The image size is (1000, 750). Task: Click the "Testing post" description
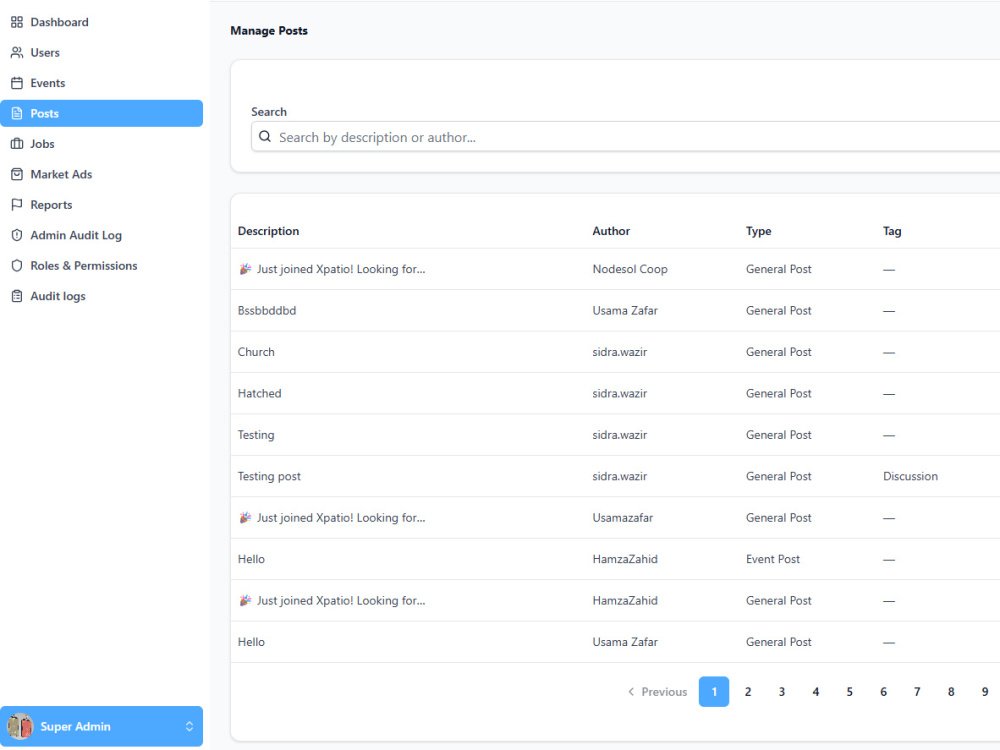pos(268,476)
